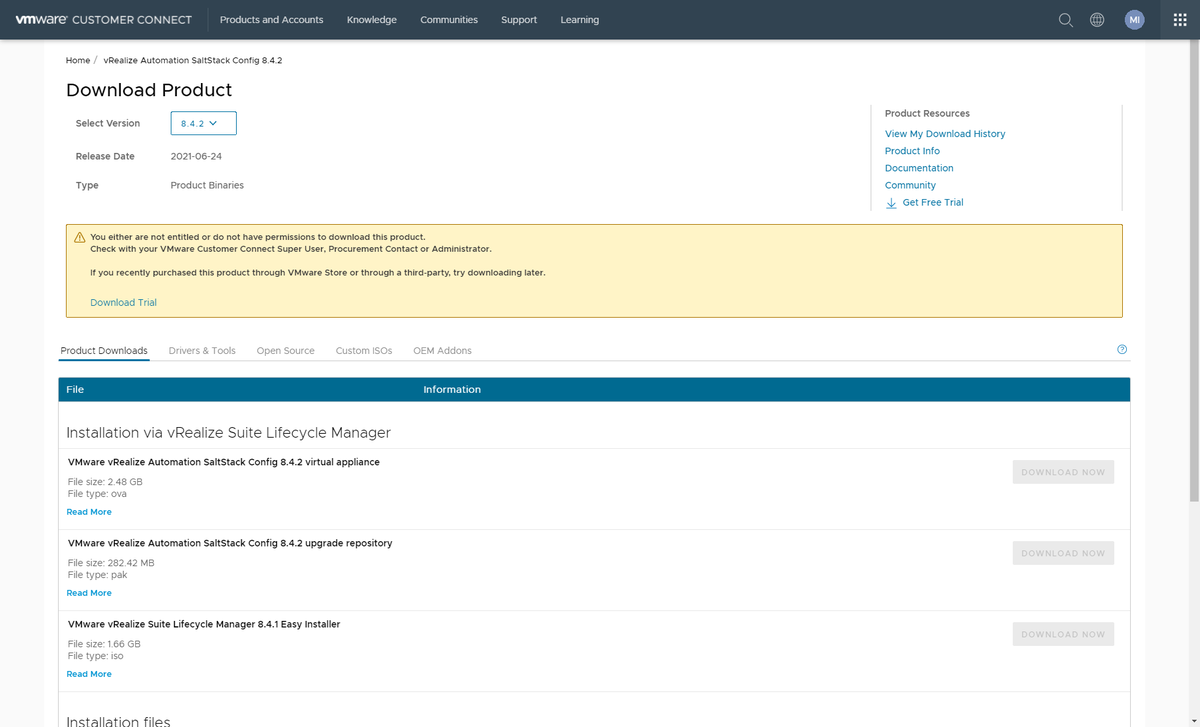Click Read More under Easy Installer
The image size is (1200, 727).
pos(89,674)
